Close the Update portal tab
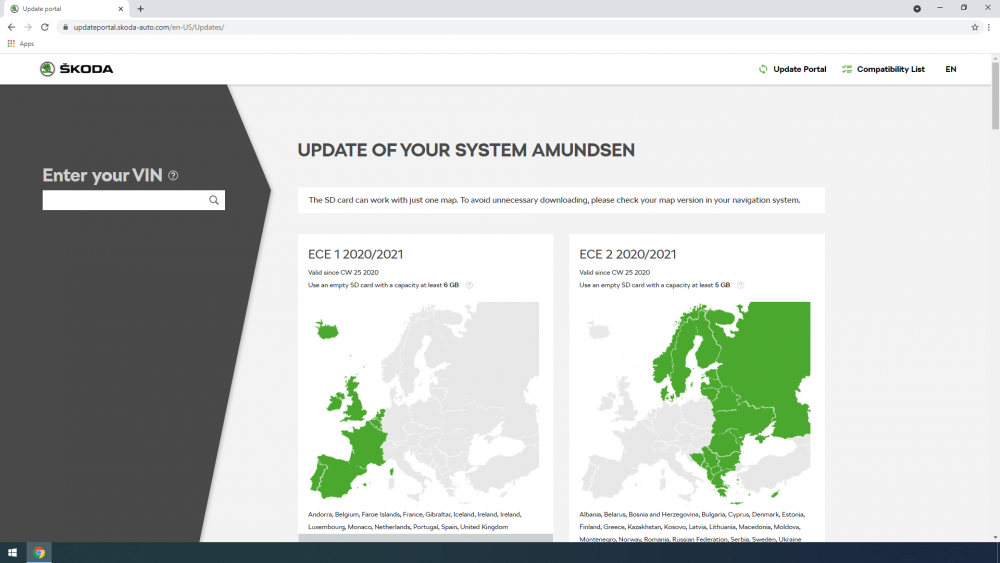1000x563 pixels. point(121,9)
